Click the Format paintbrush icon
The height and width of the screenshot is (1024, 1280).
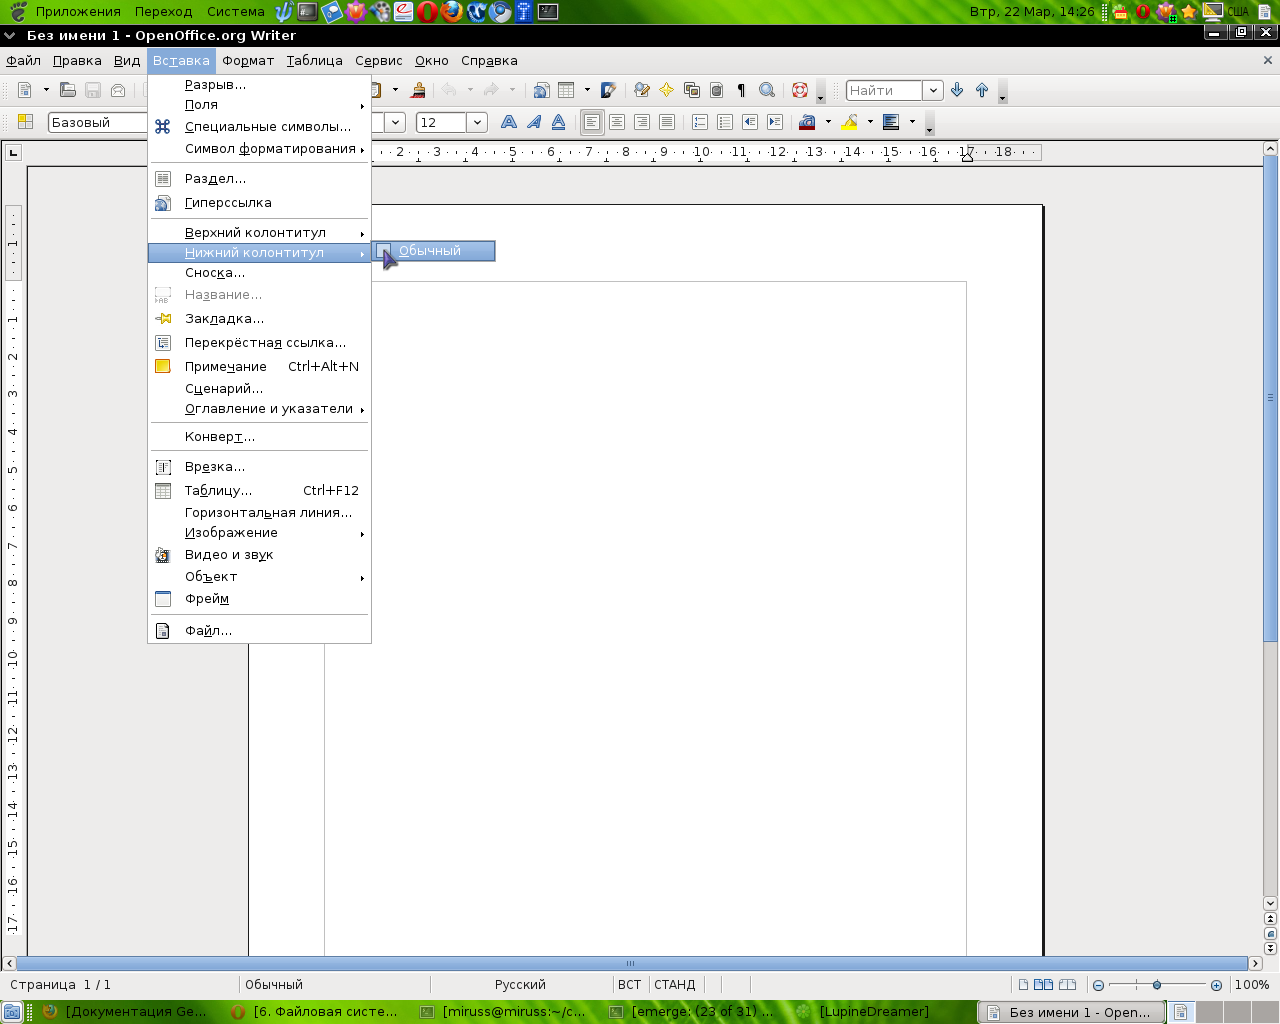pos(419,90)
